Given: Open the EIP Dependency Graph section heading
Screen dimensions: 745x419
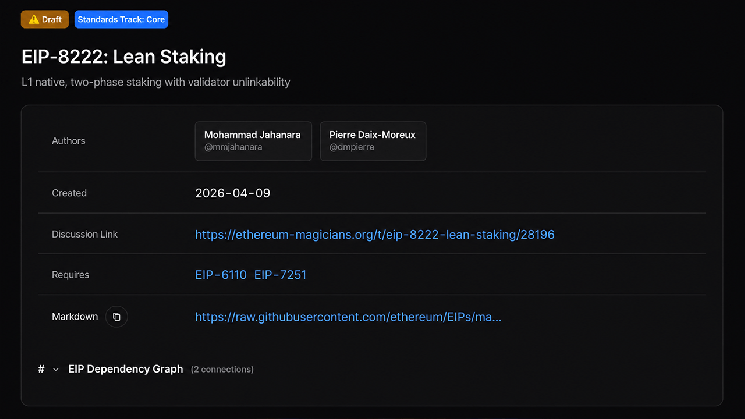Looking at the screenshot, I should click(x=125, y=369).
